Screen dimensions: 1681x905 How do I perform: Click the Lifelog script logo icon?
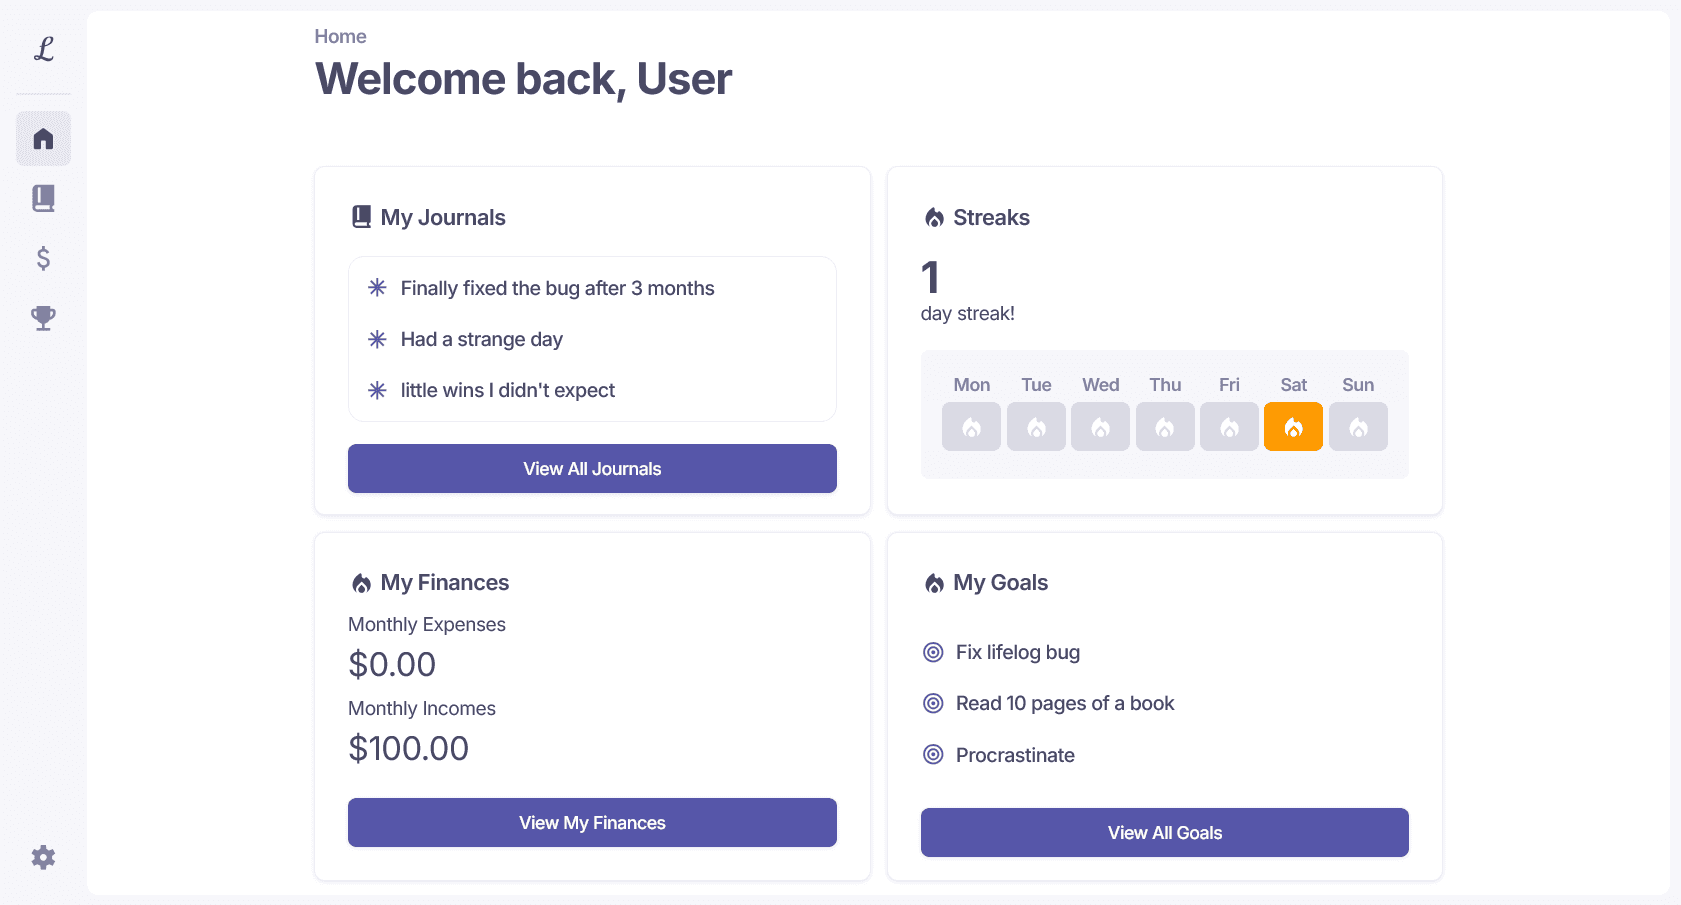click(x=43, y=48)
